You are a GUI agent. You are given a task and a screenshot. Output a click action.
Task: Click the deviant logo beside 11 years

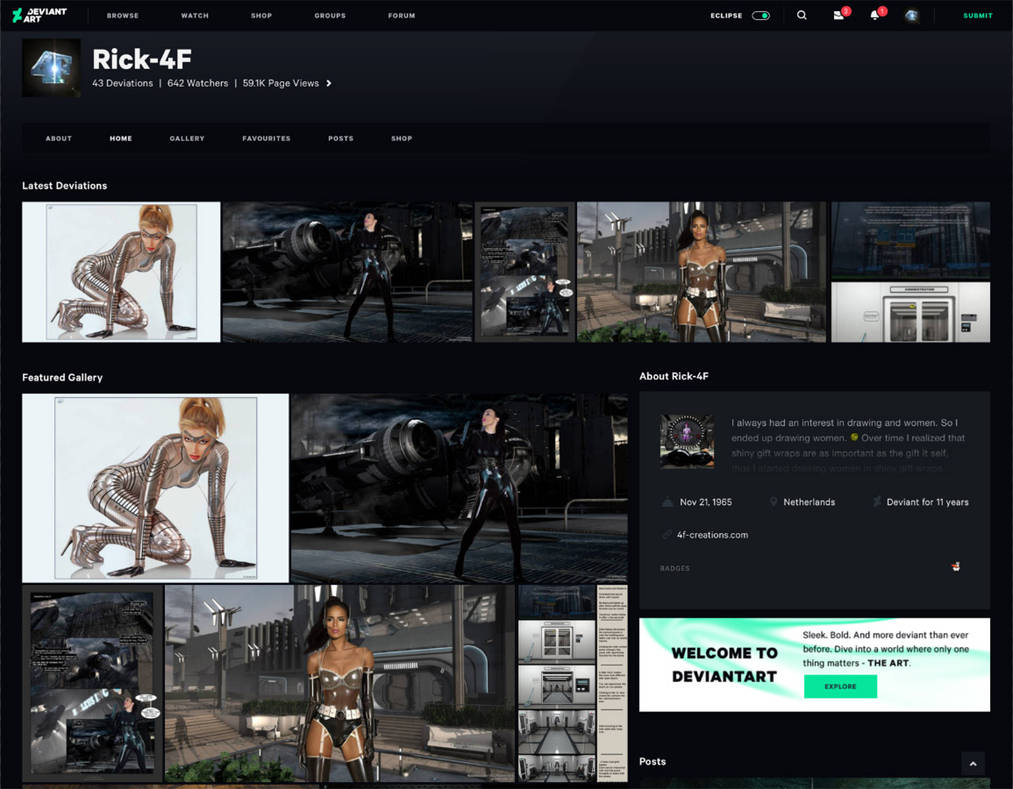(x=877, y=501)
